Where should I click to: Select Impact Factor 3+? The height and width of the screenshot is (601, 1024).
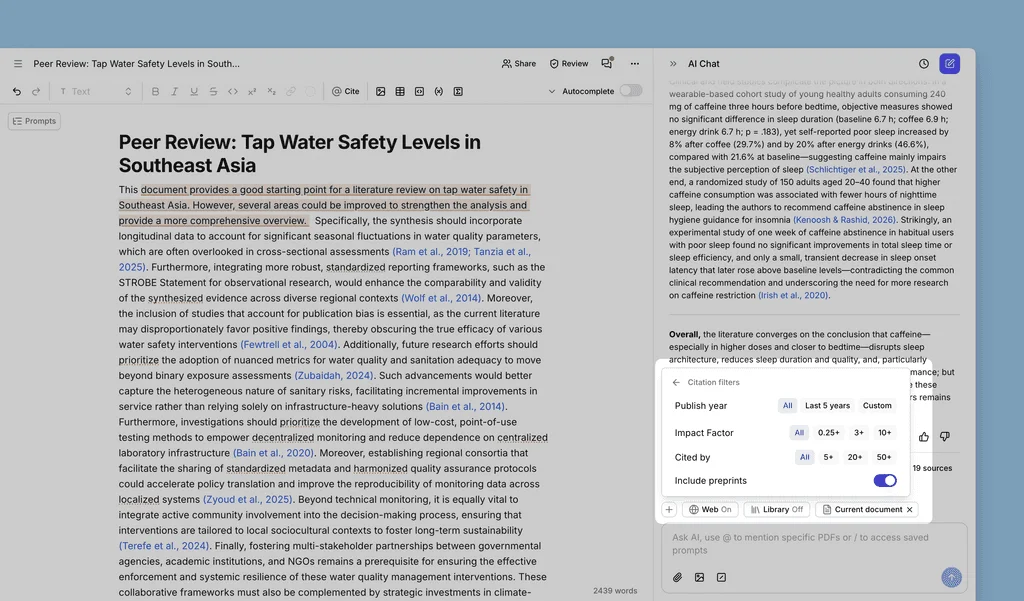click(x=859, y=432)
